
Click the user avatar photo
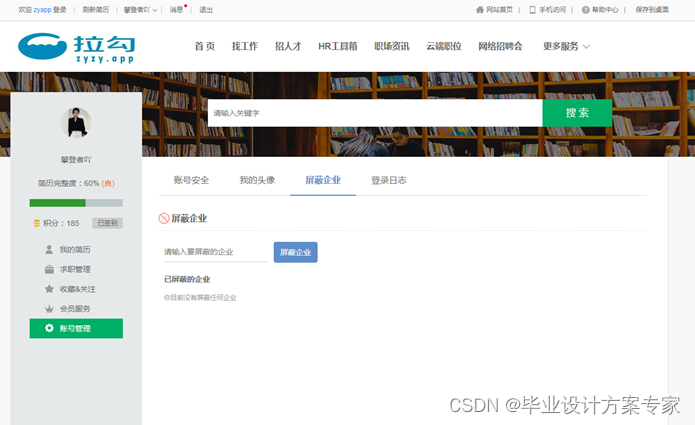[x=76, y=122]
